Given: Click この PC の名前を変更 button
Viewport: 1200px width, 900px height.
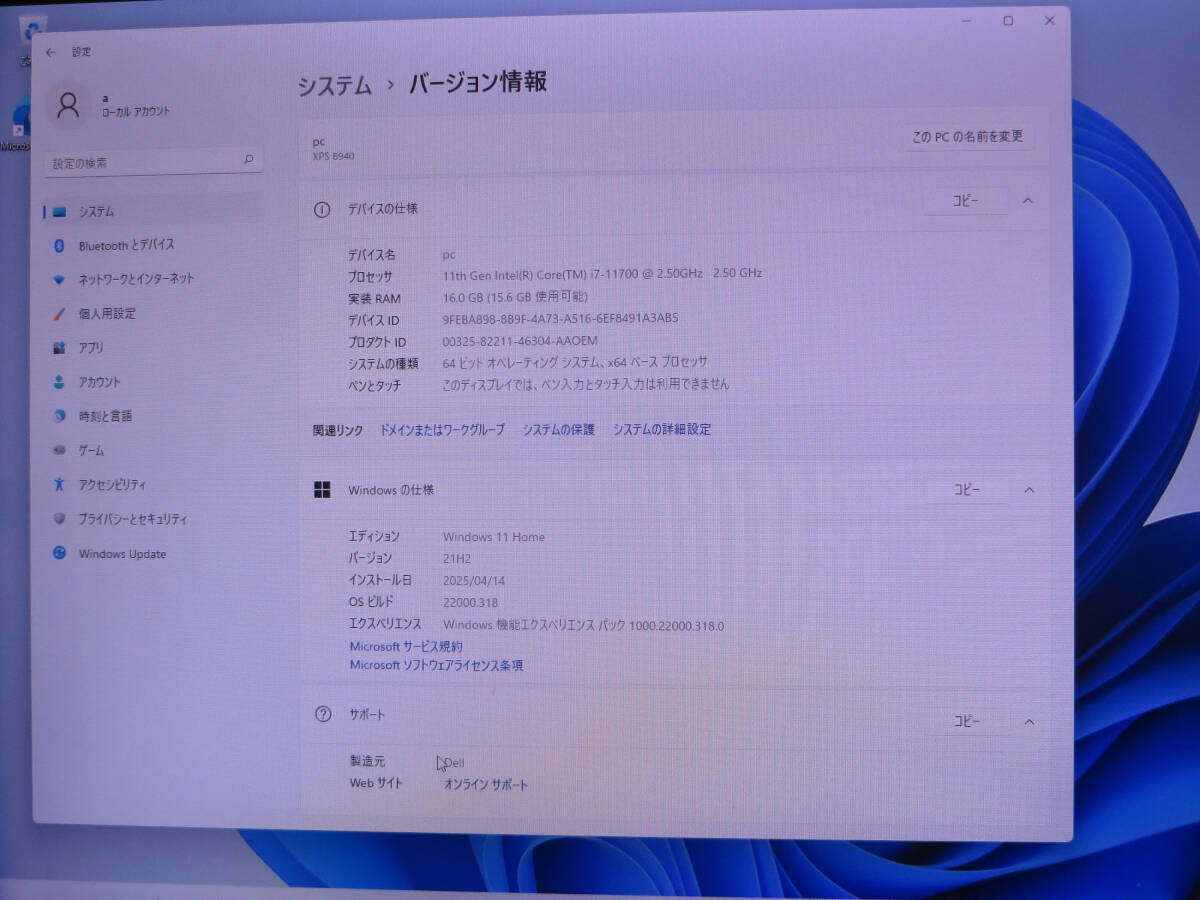Looking at the screenshot, I should (x=968, y=137).
